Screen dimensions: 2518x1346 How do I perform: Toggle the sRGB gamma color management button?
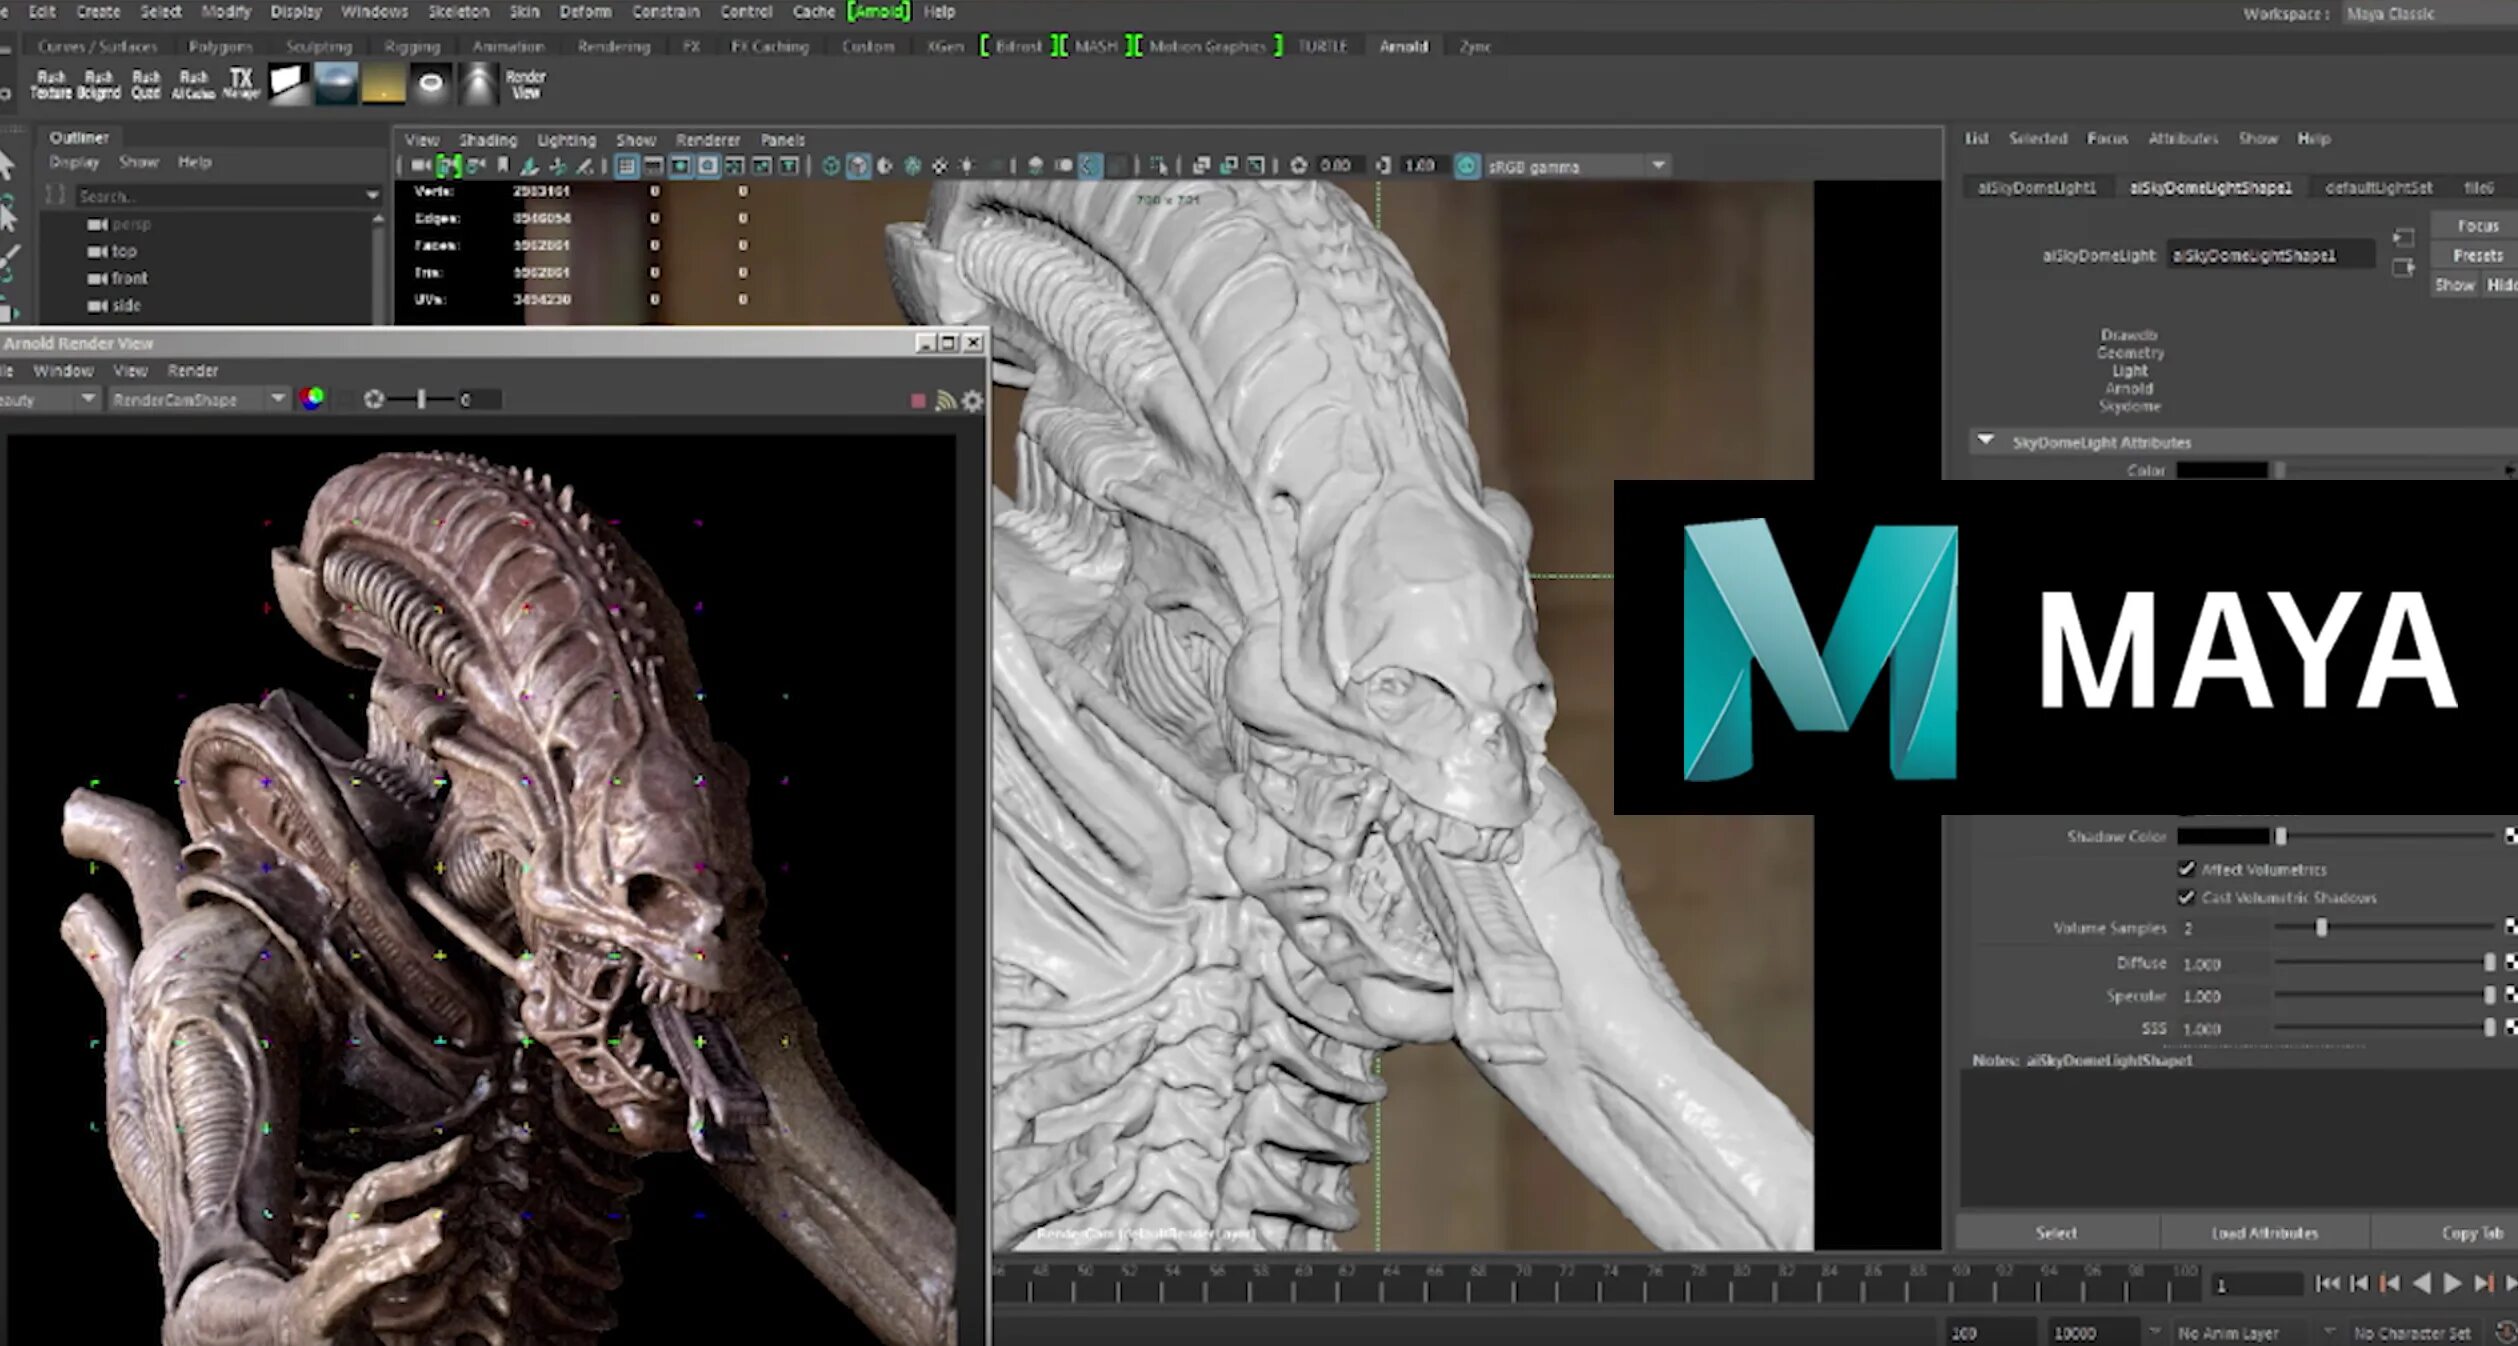[x=1466, y=166]
